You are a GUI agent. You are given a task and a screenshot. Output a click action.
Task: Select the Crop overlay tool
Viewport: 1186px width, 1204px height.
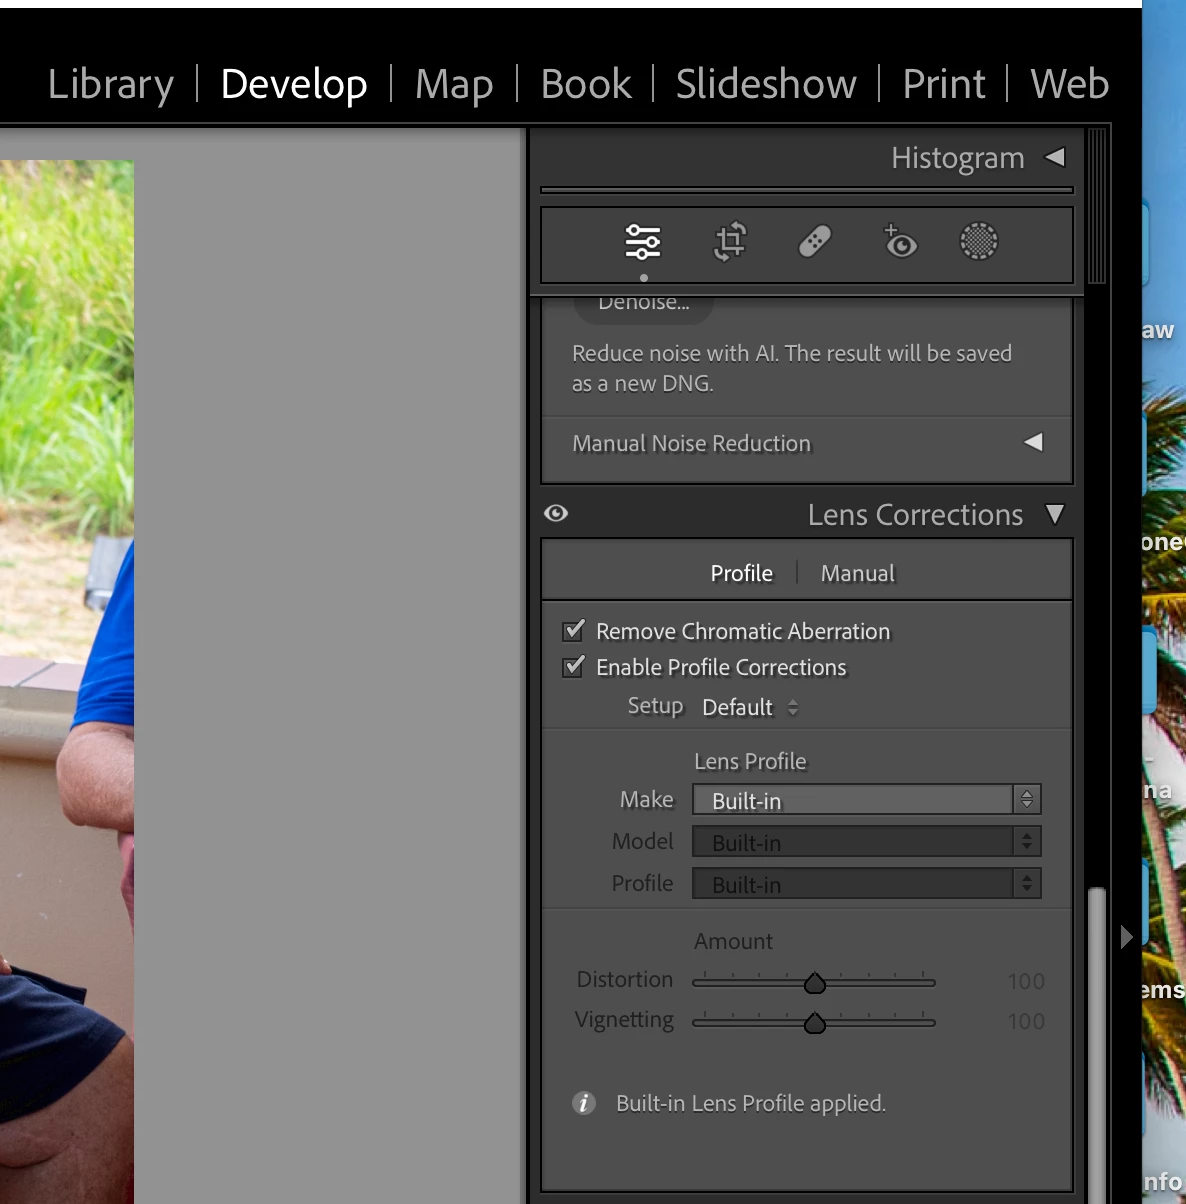[730, 242]
